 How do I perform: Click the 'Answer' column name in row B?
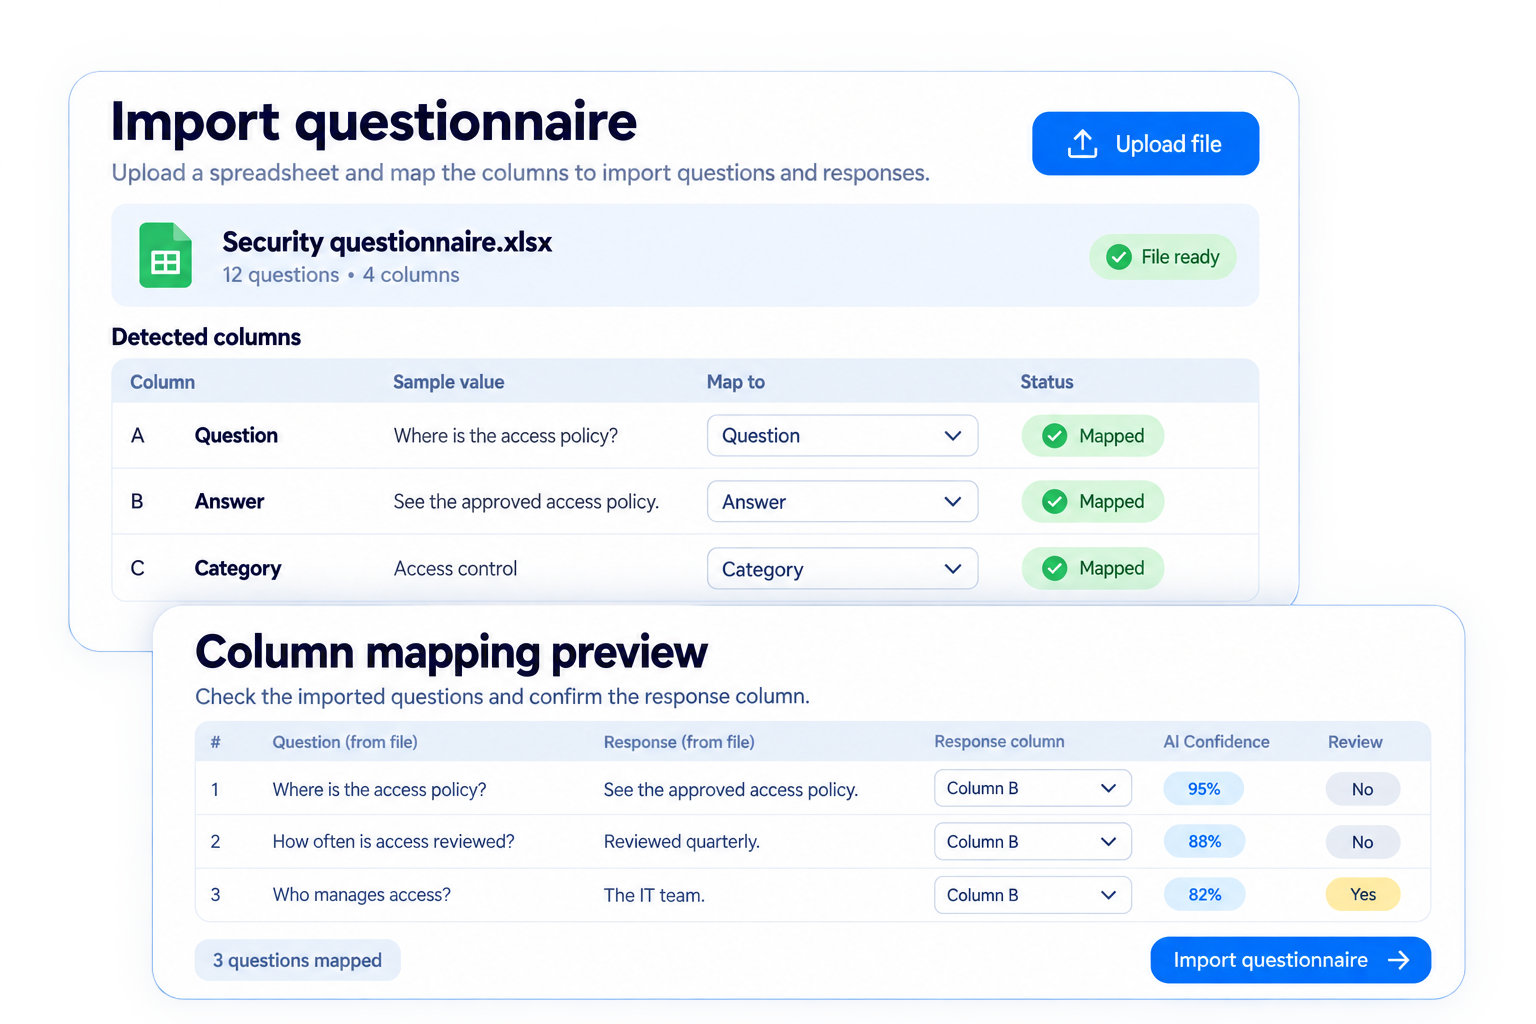(229, 502)
